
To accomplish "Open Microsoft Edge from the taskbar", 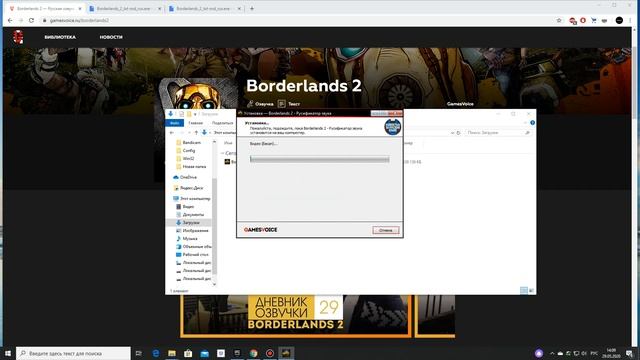I will (x=156, y=353).
